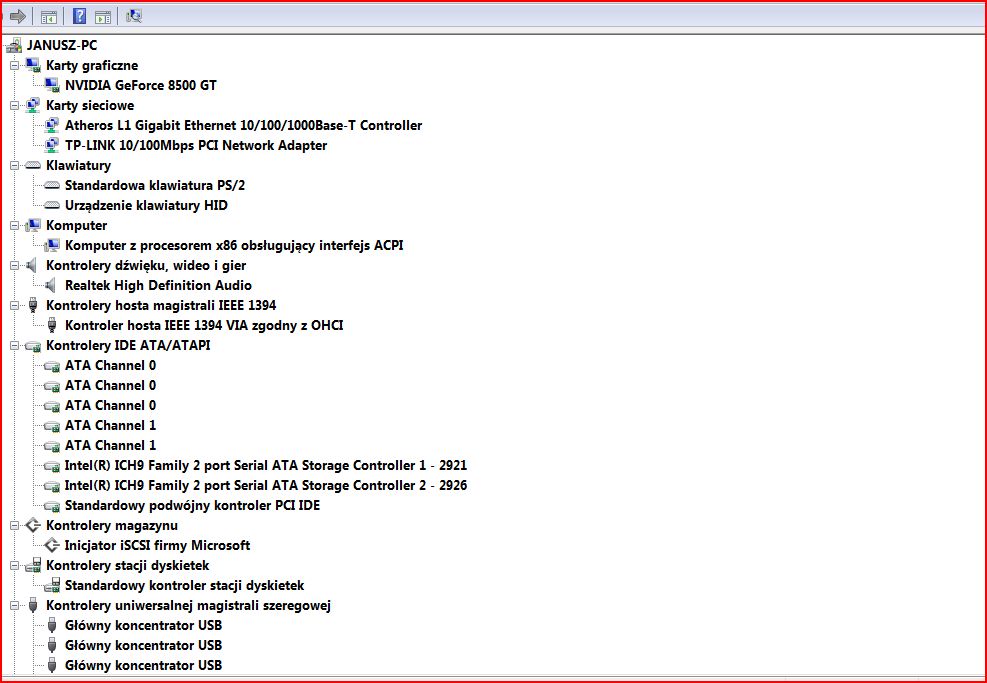987x683 pixels.
Task: Click the Realtek High Definition Audio speaker icon
Action: 51,286
